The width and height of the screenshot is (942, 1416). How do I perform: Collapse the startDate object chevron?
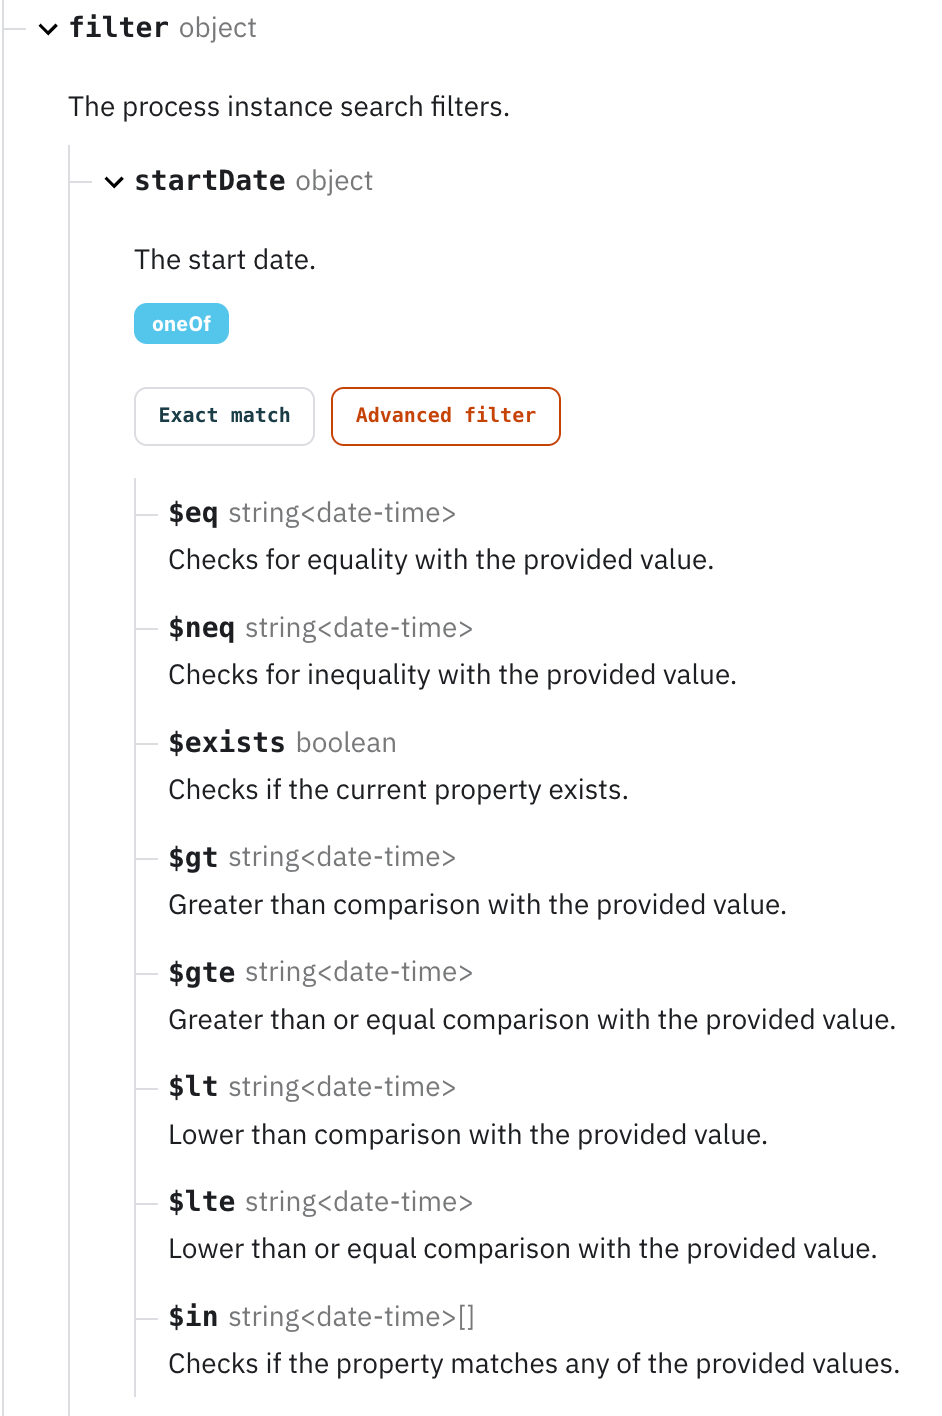tap(114, 182)
